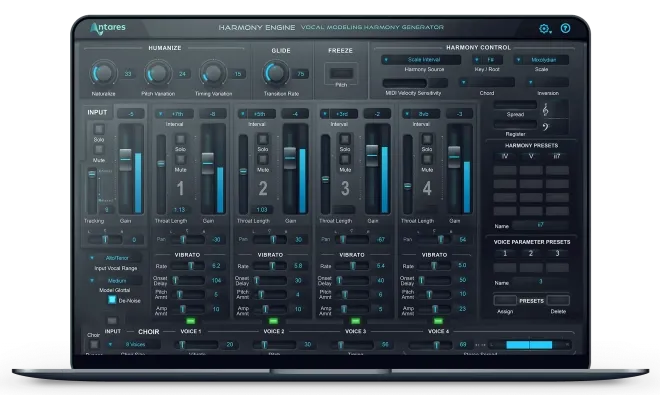Click the Presets Delete button
This screenshot has height=395, width=660.
(x=558, y=300)
